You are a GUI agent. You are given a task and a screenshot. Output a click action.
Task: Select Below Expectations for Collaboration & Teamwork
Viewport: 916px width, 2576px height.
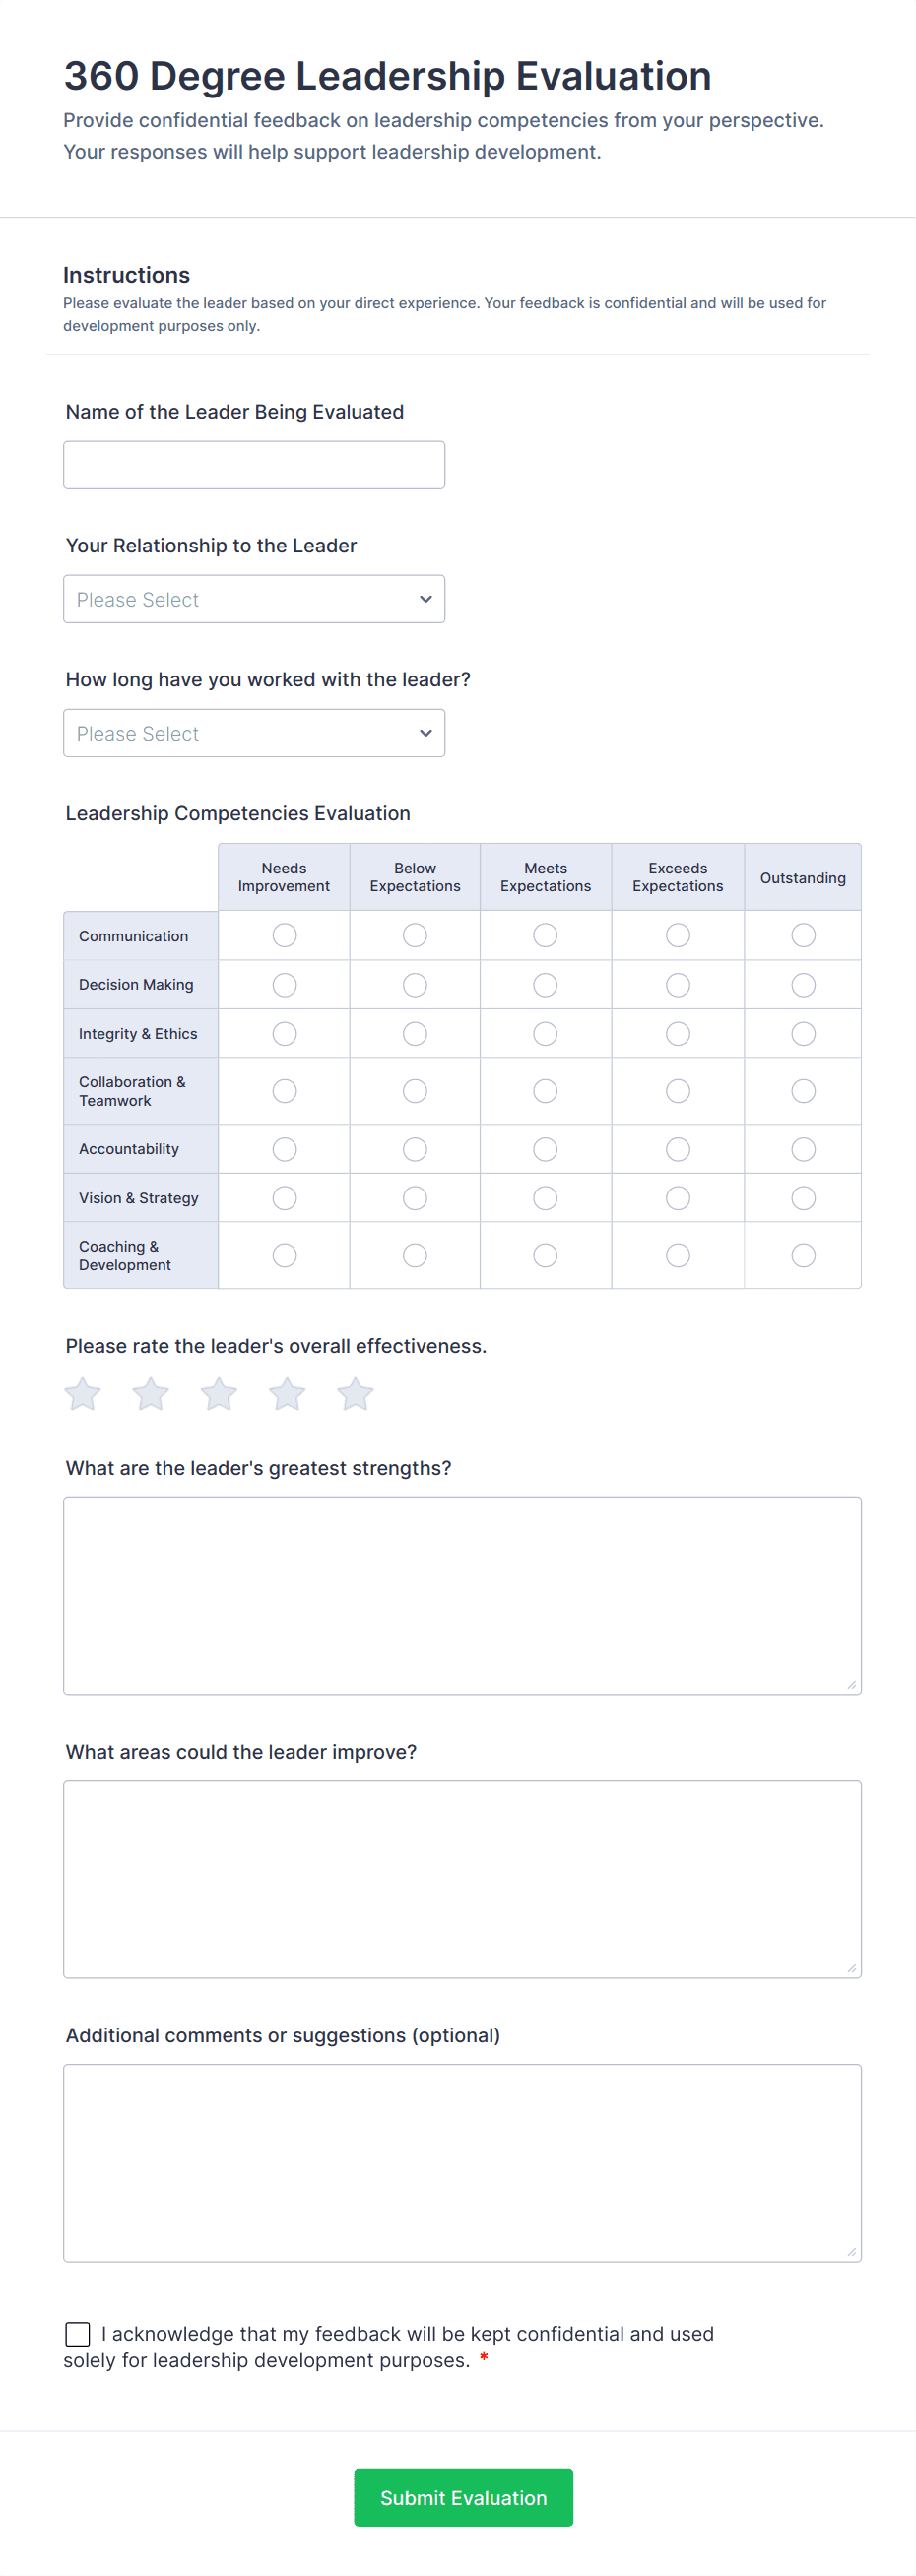point(414,1090)
